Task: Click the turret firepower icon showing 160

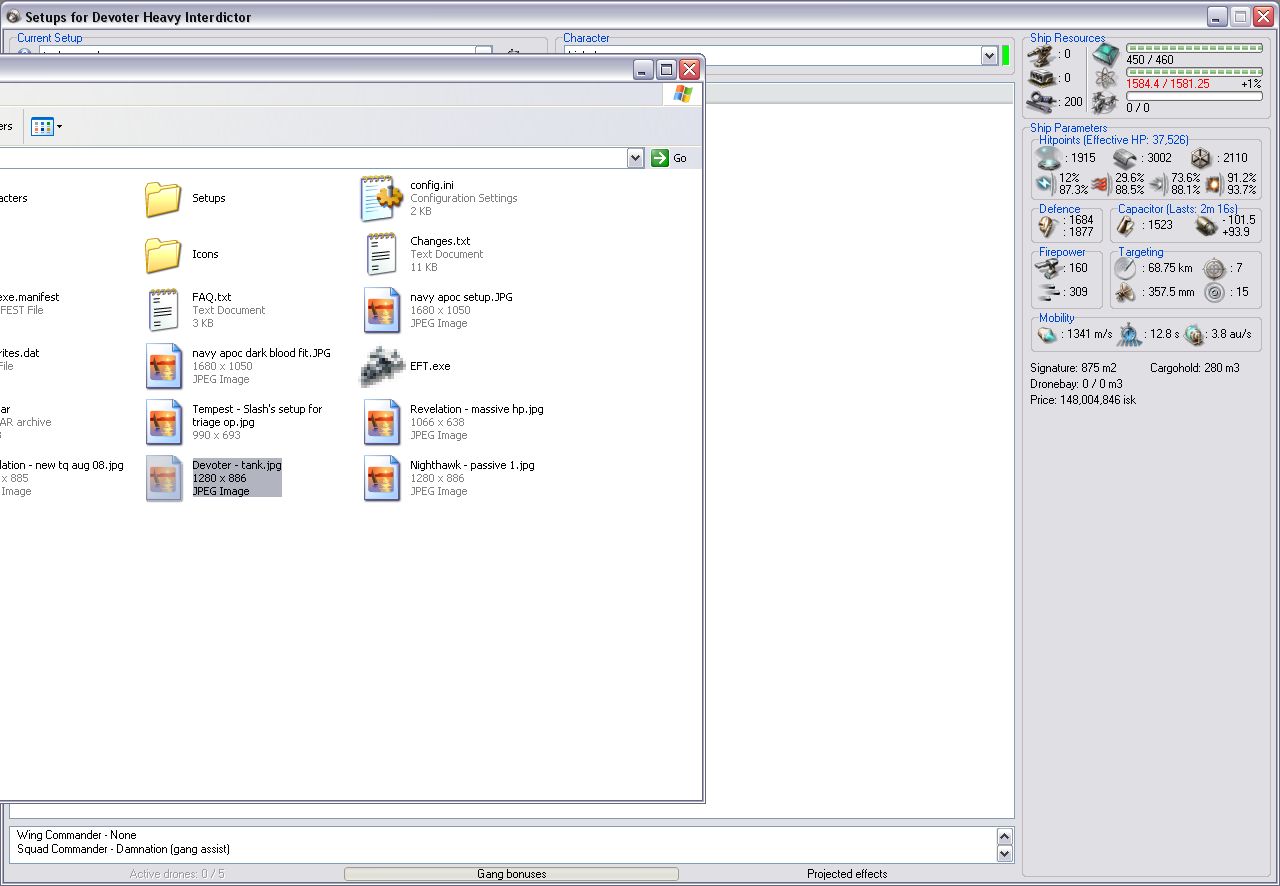Action: (x=1049, y=268)
